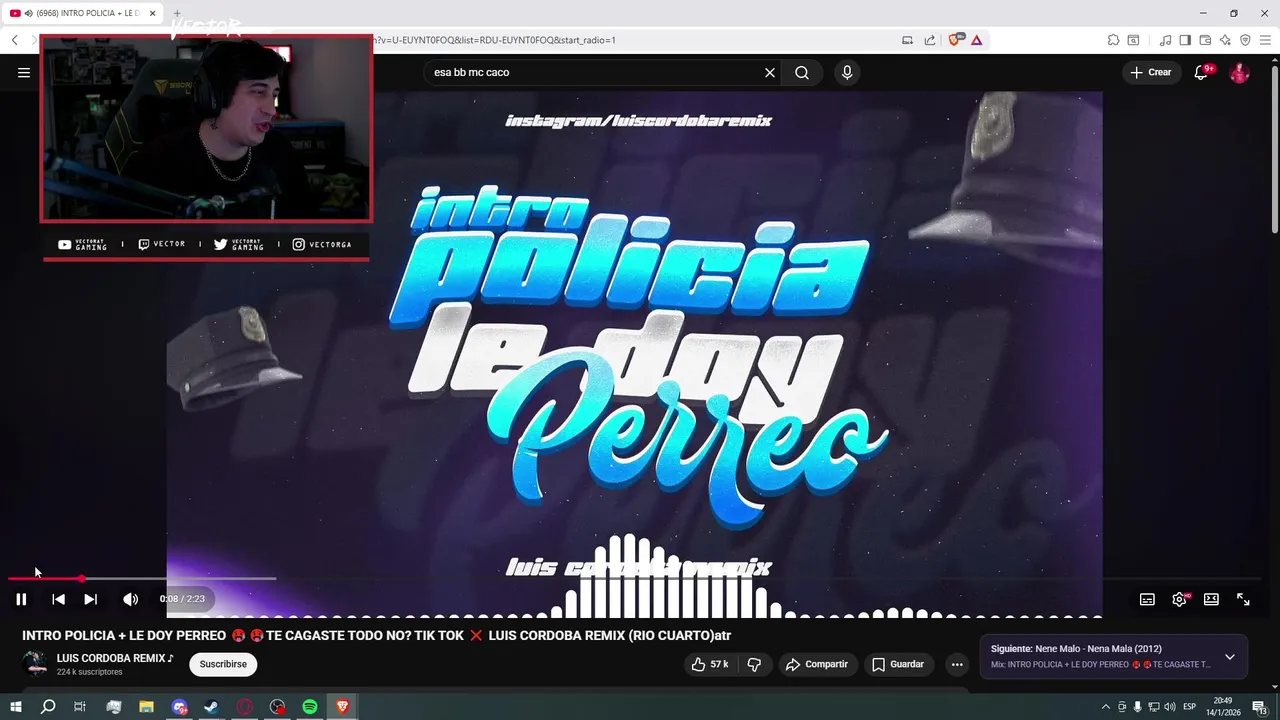Open OBS Studio from the taskbar
The height and width of the screenshot is (720, 1280).
[277, 707]
